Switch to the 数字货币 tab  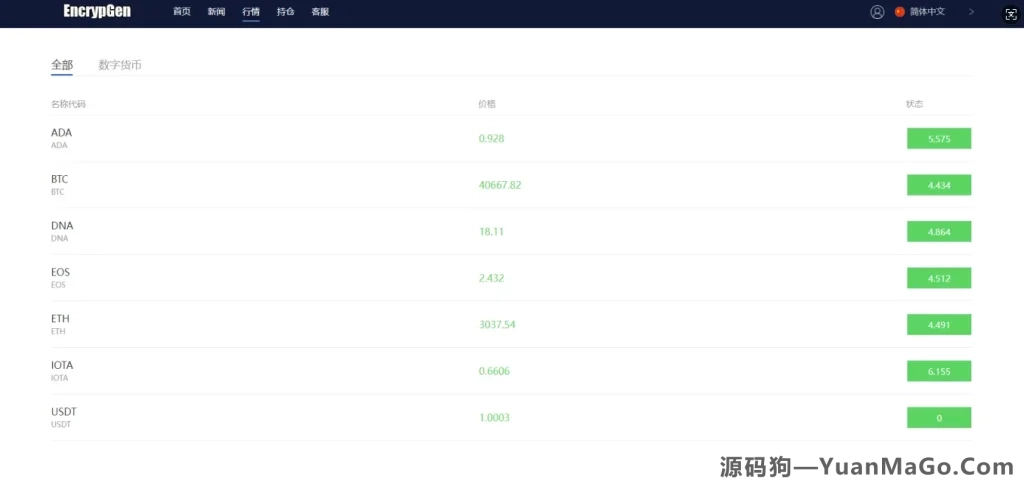(120, 65)
